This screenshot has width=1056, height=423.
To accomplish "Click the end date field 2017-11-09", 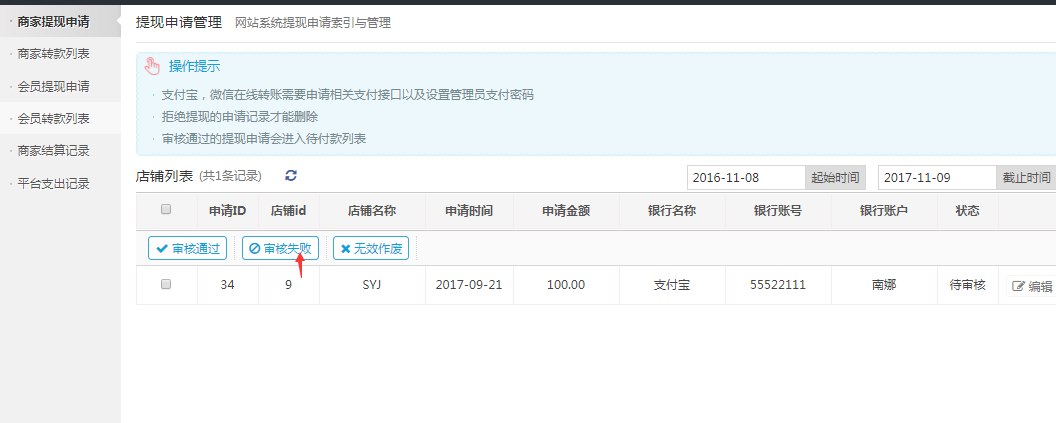I will [937, 177].
